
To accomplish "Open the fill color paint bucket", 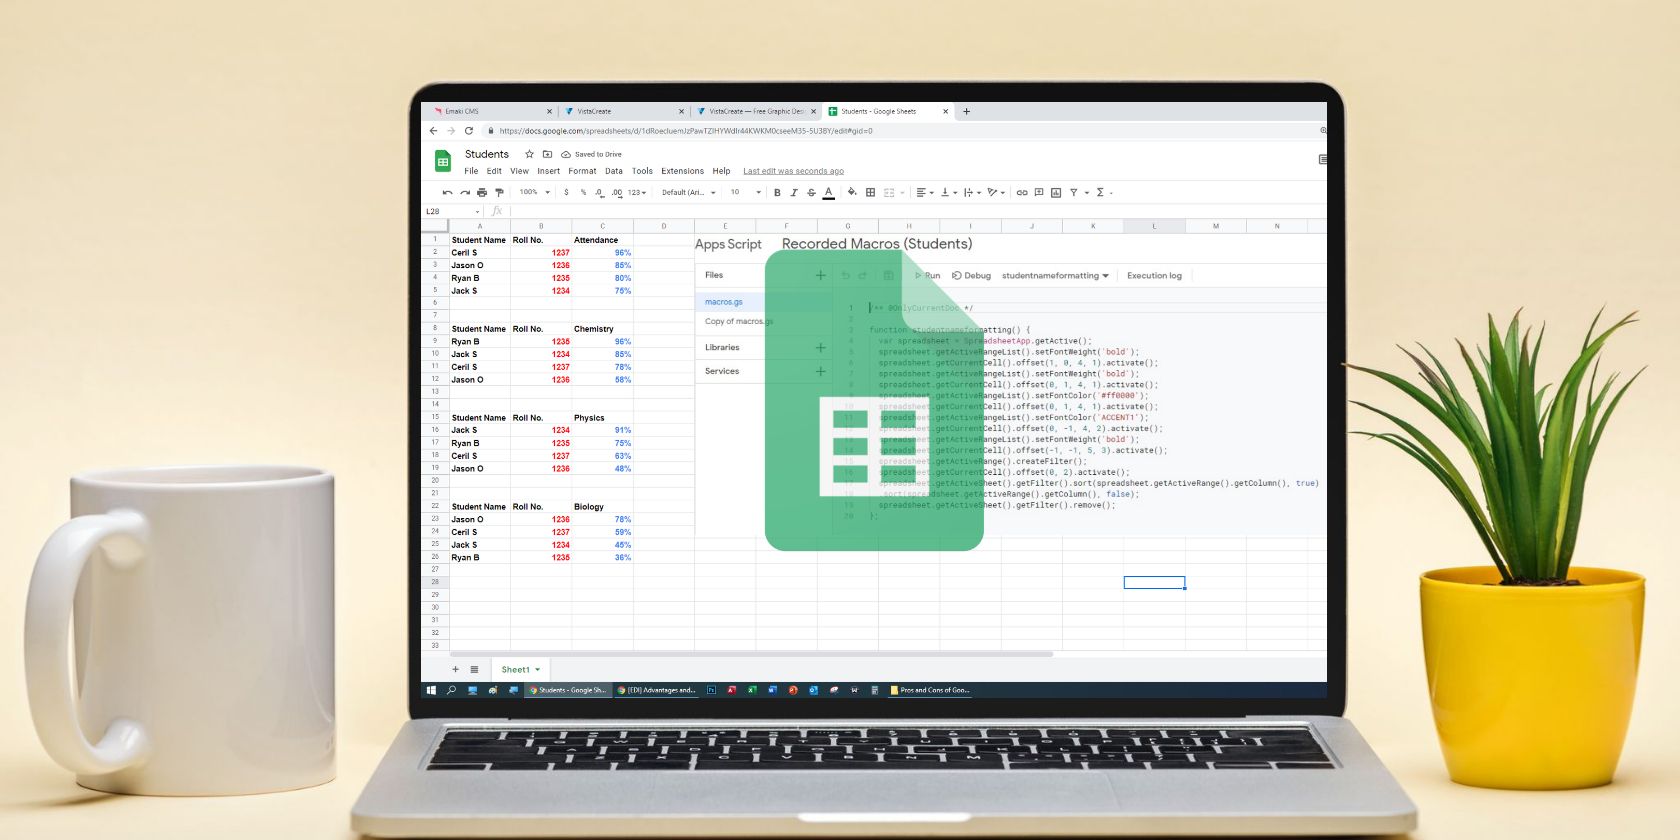I will point(852,192).
